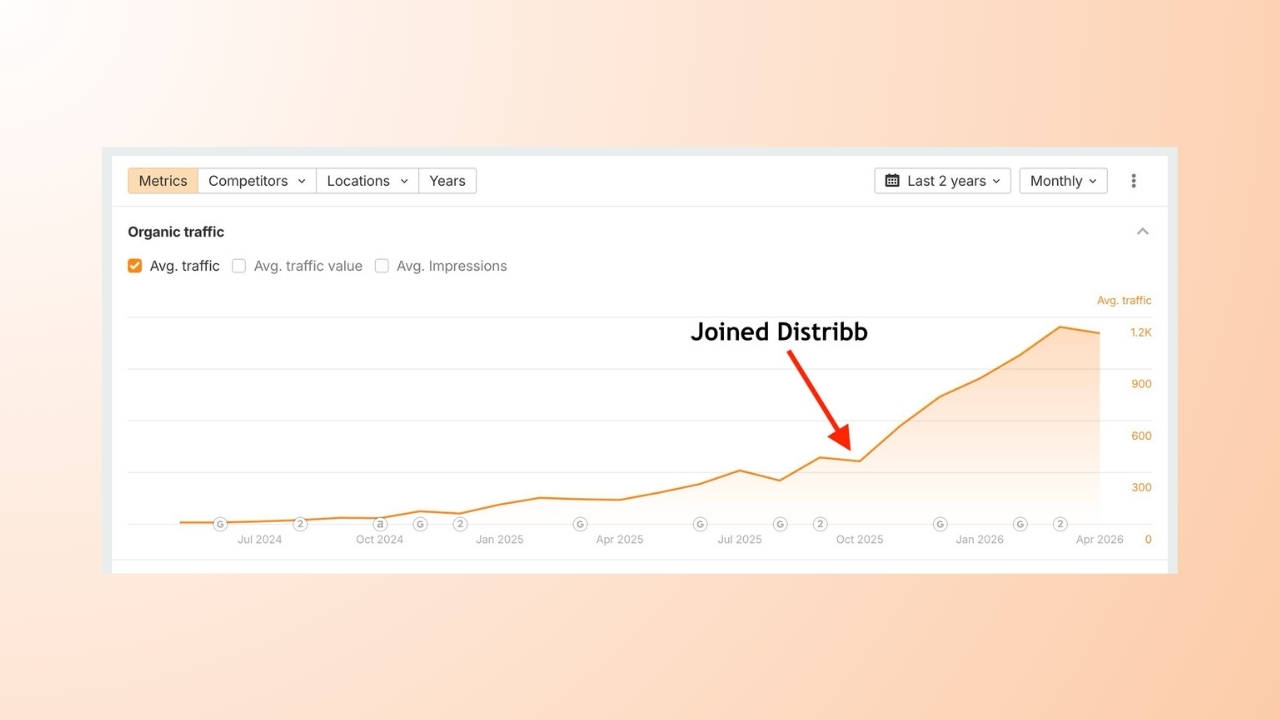The width and height of the screenshot is (1280, 720).
Task: Click the traffic line peak near 1.2K
Action: point(1060,327)
